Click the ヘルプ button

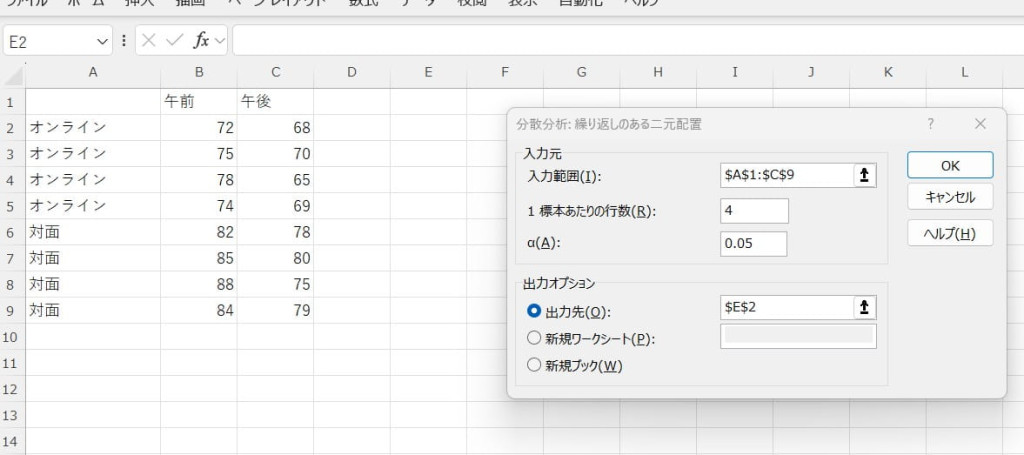(x=949, y=234)
